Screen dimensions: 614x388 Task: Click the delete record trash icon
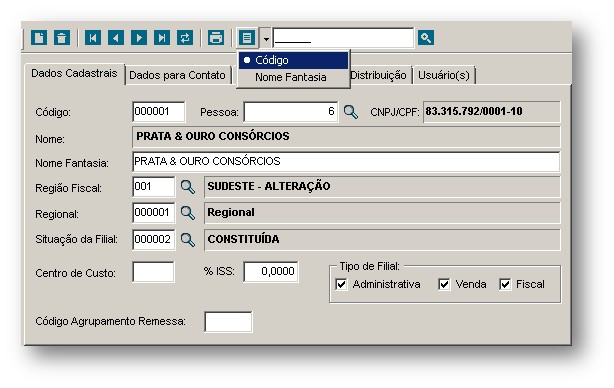pyautogui.click(x=62, y=38)
